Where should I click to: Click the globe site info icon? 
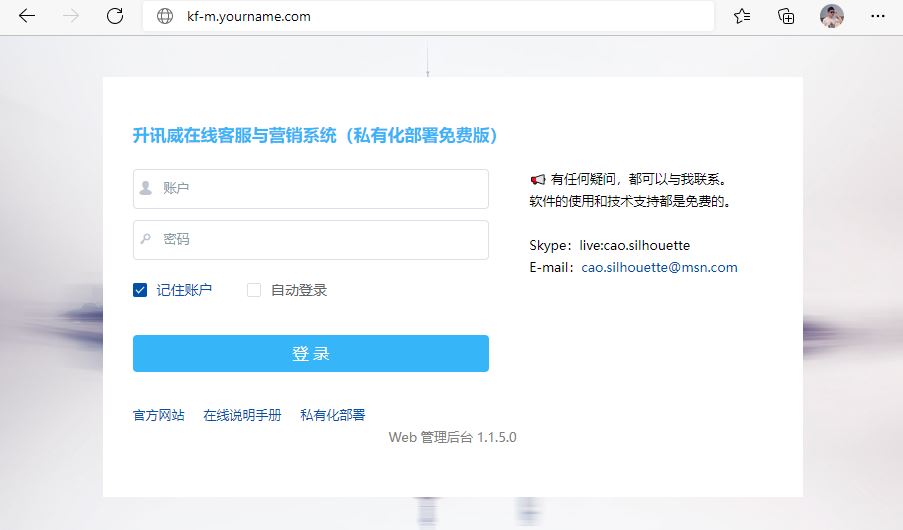pos(165,16)
